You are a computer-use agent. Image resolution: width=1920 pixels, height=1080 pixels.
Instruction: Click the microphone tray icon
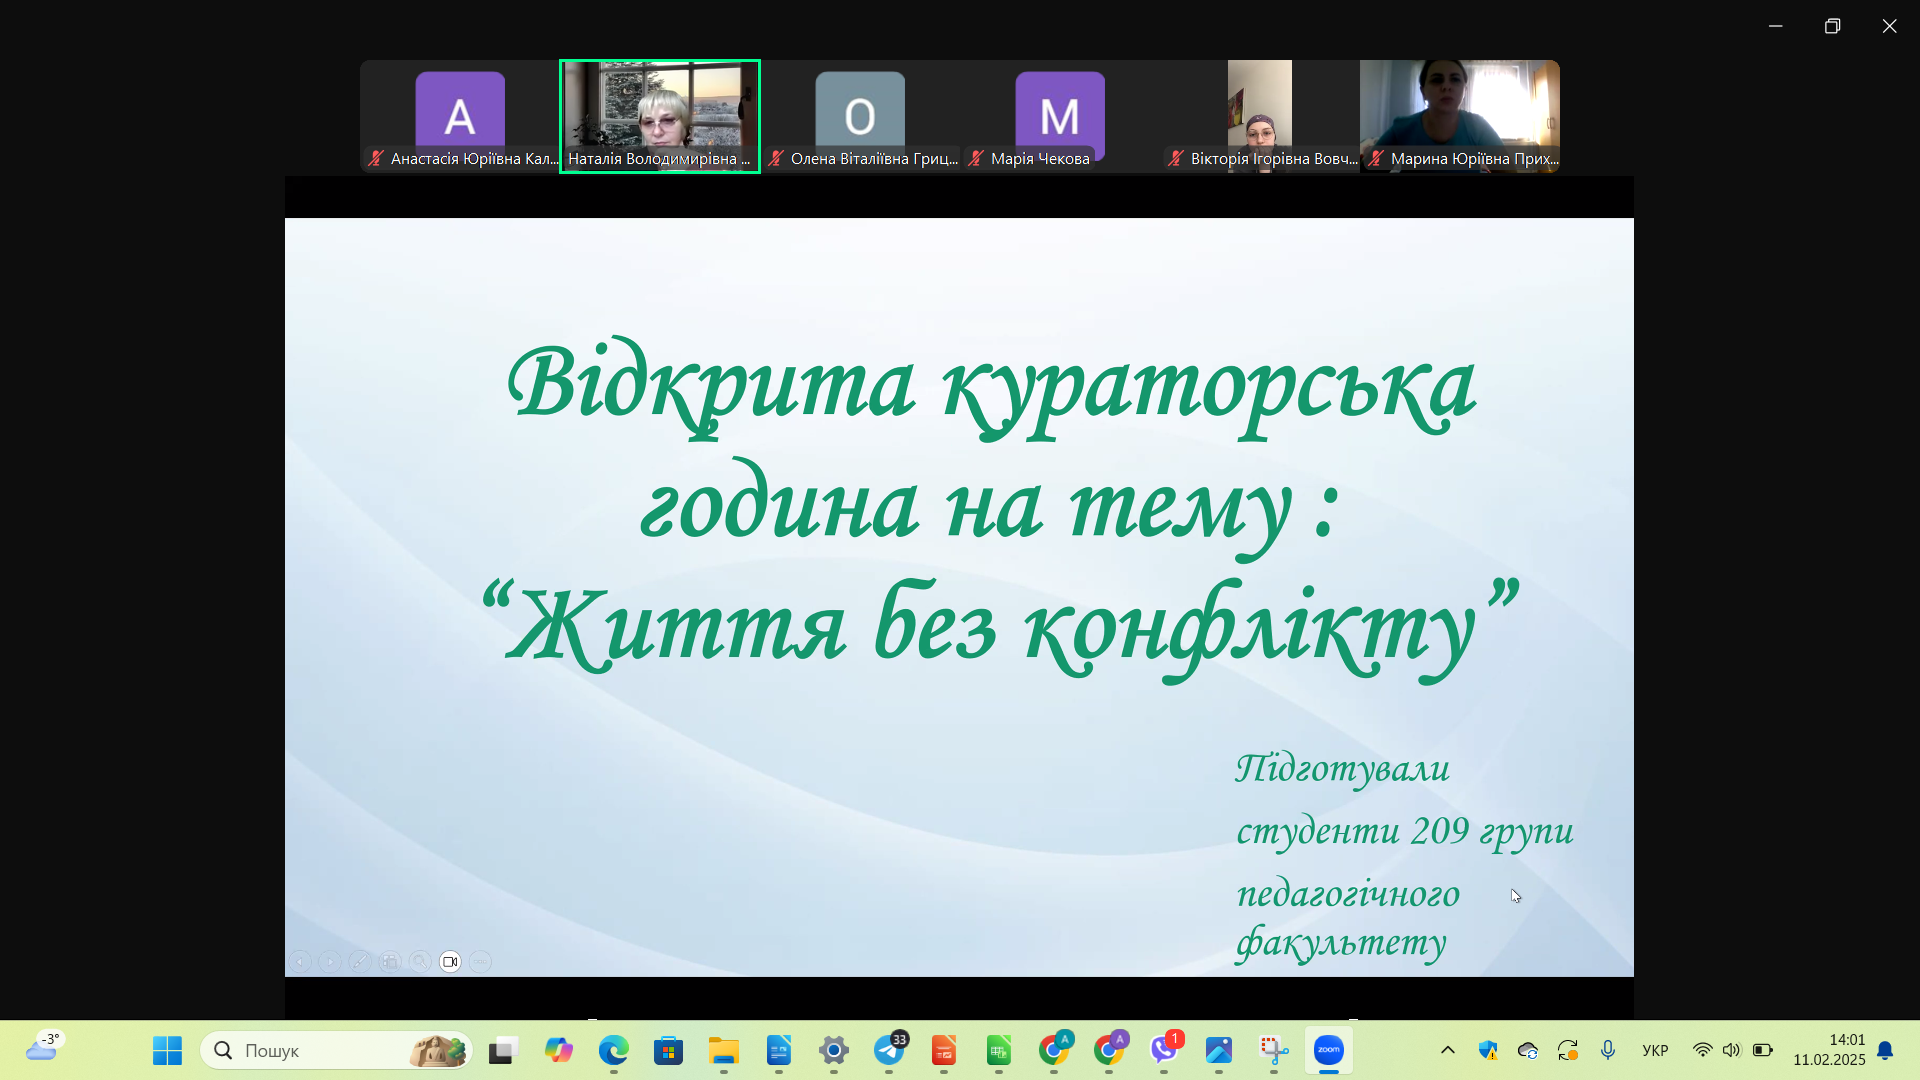1607,1050
